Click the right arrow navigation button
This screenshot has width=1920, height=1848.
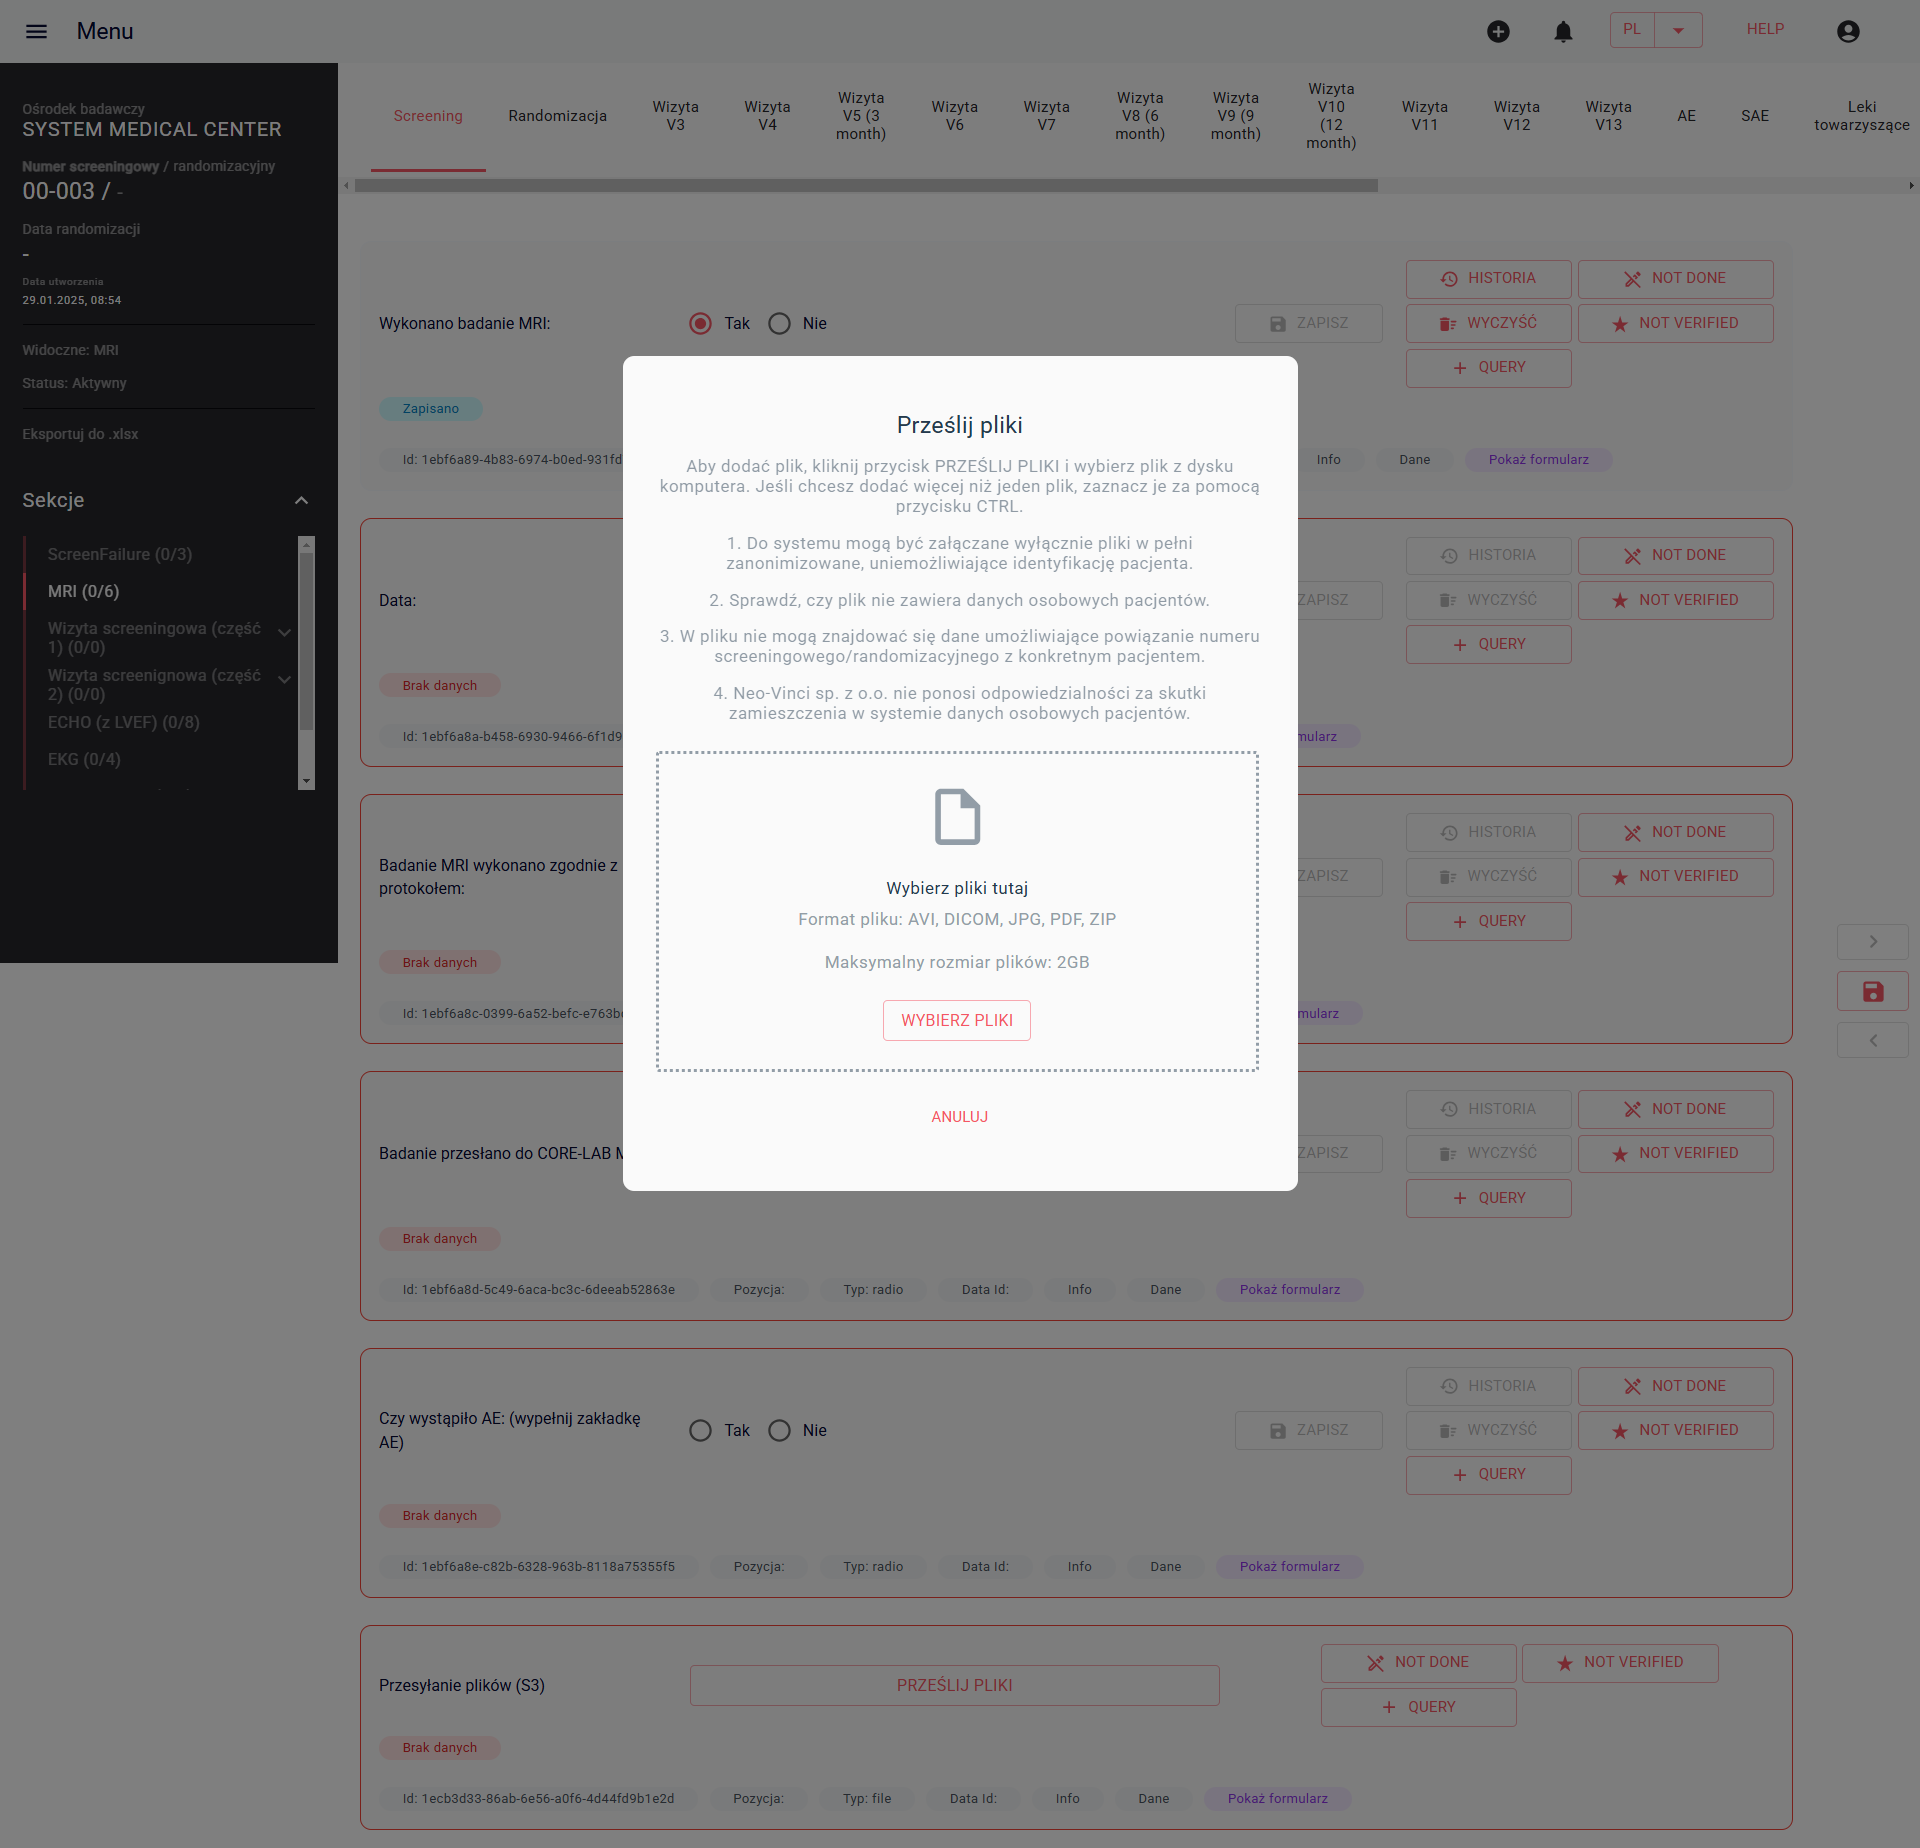point(1872,941)
